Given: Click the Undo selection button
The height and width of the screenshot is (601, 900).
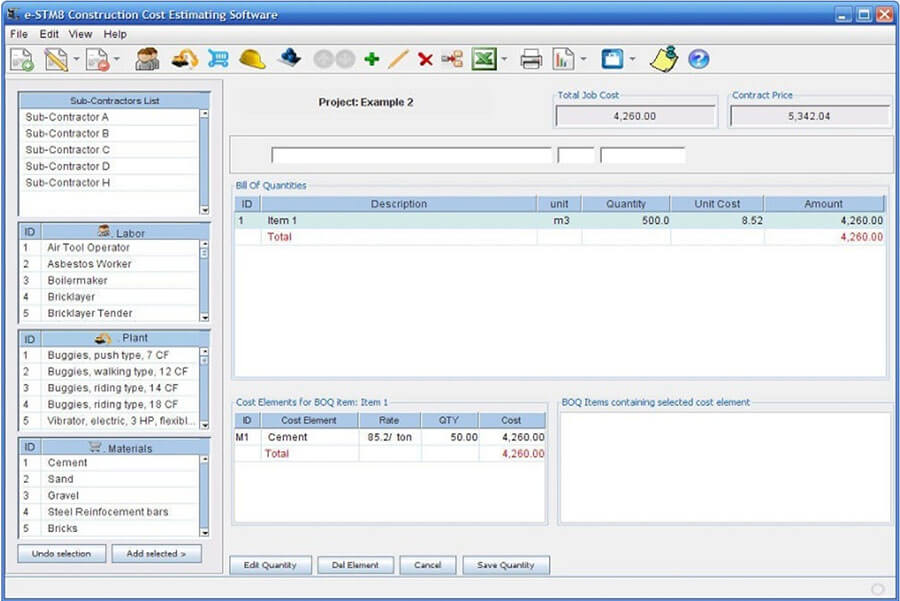Looking at the screenshot, I should pyautogui.click(x=61, y=553).
